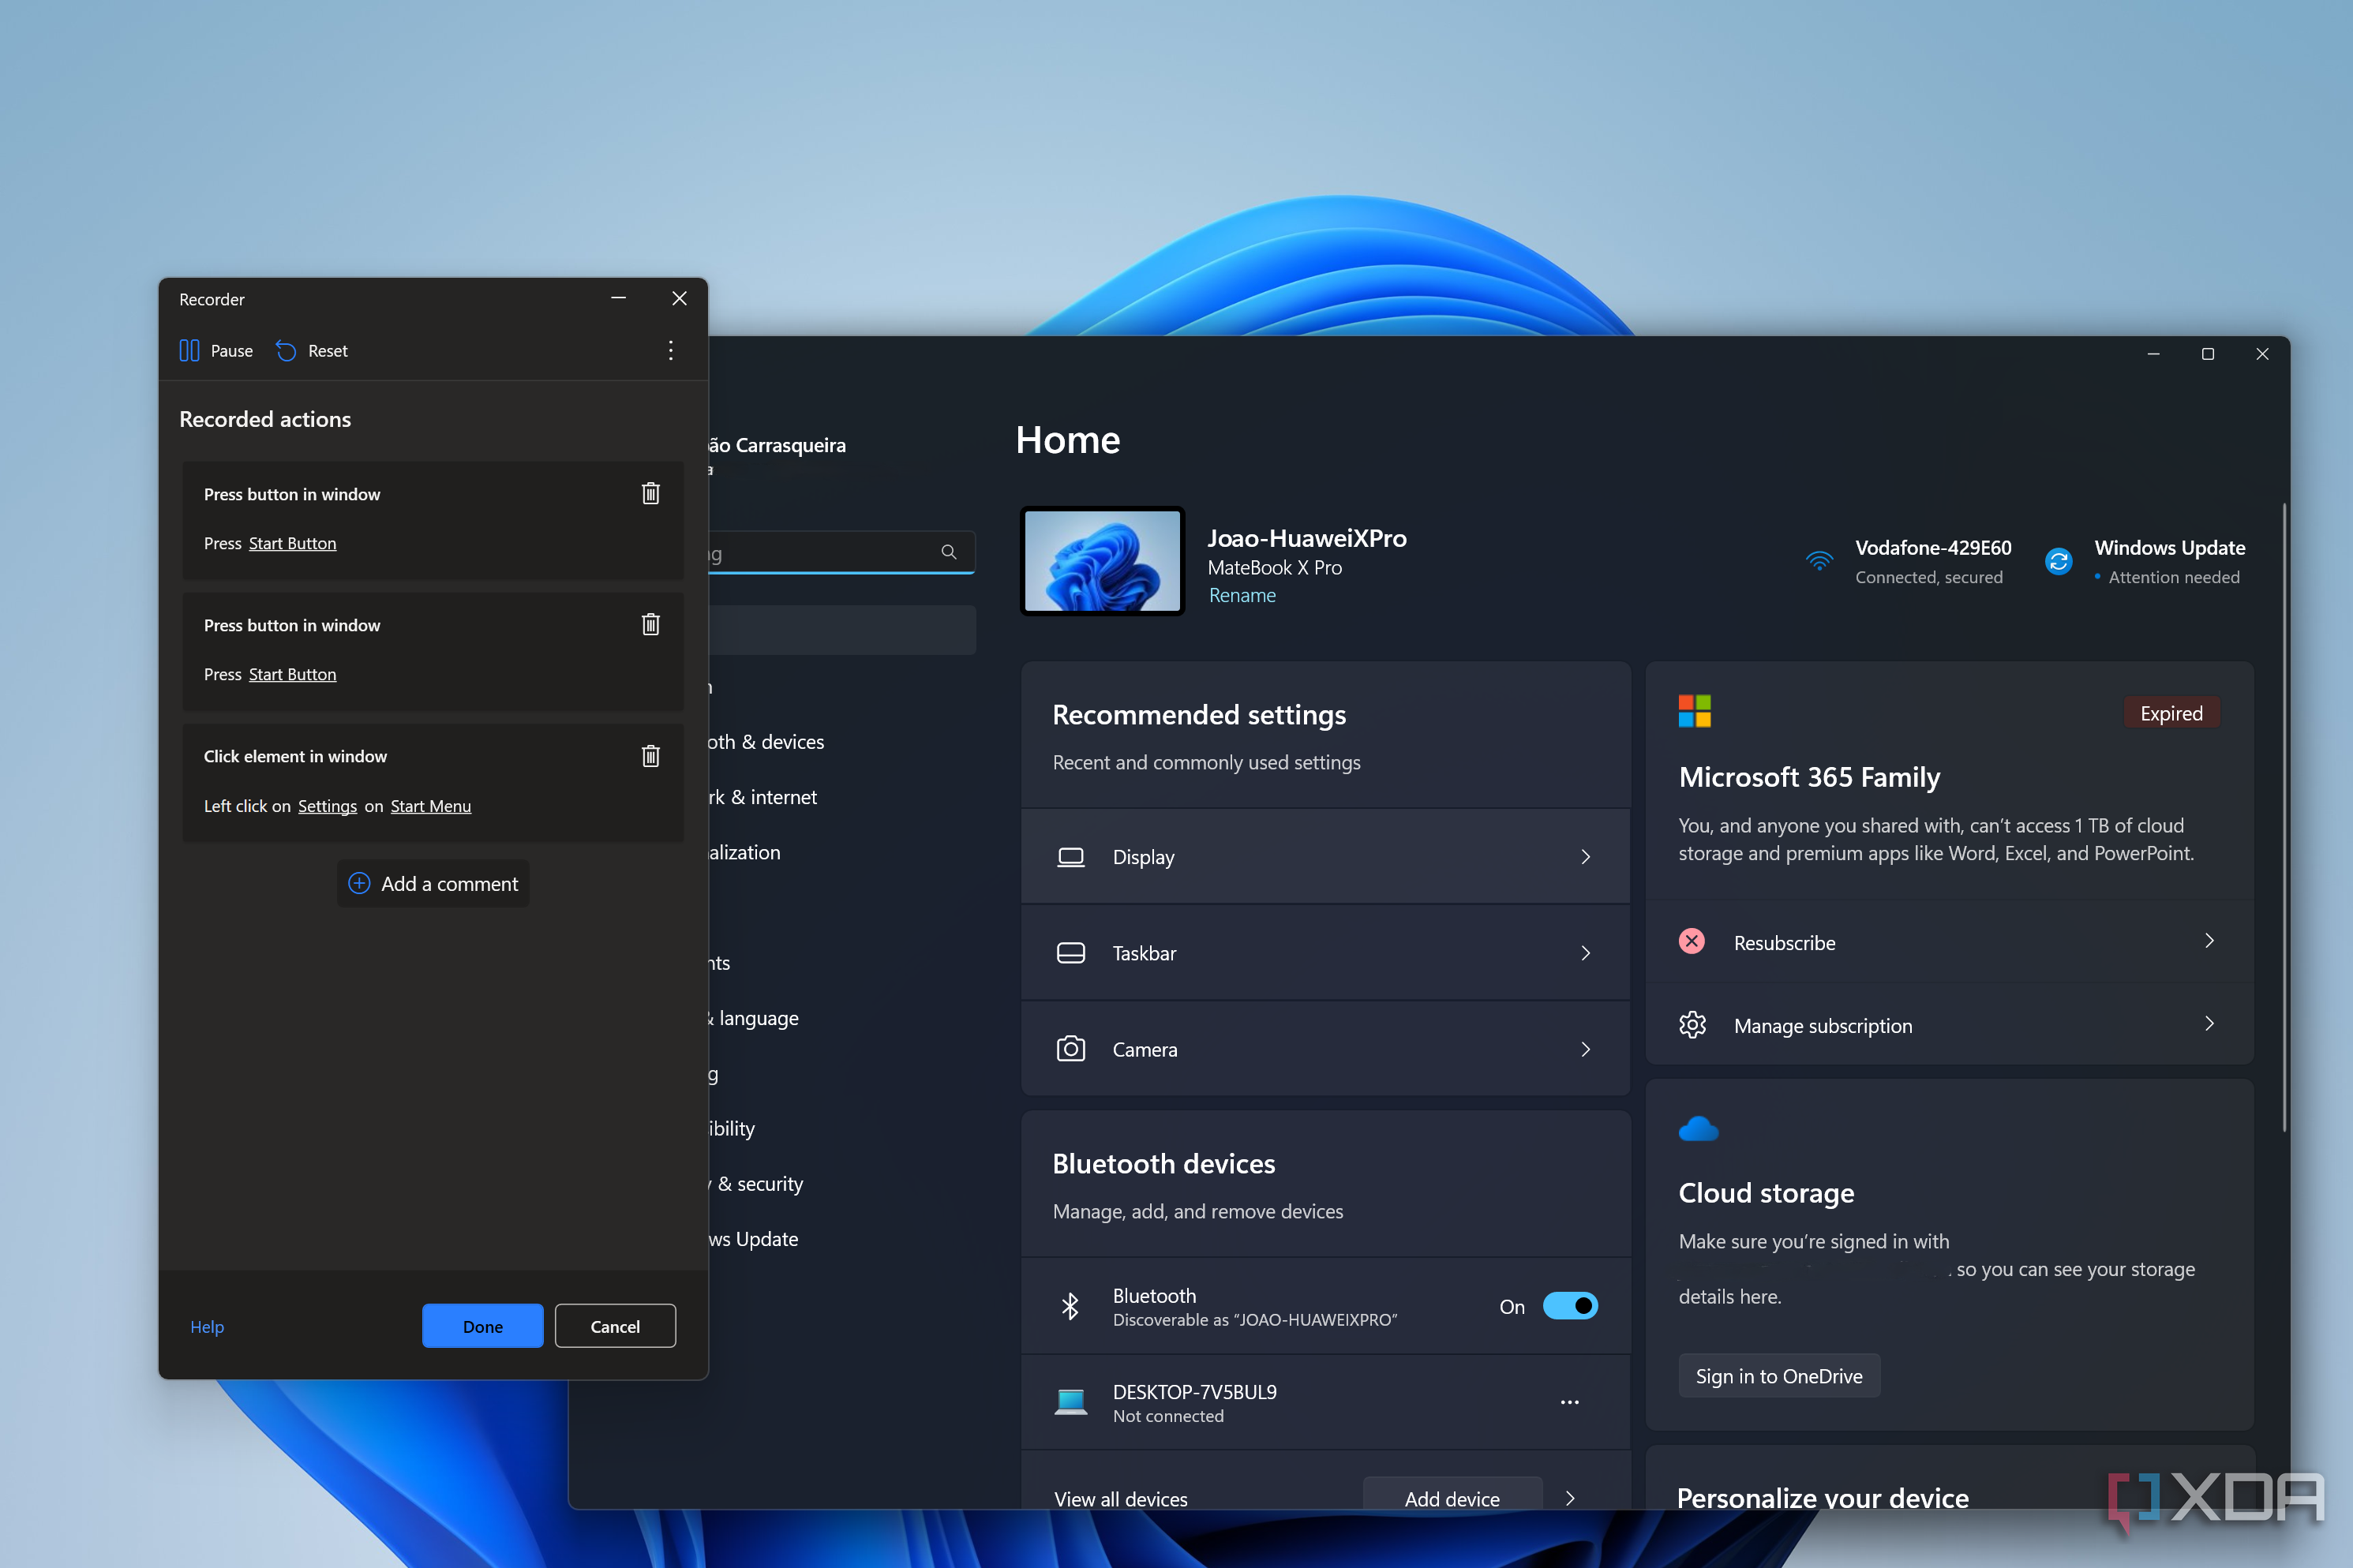Close the Settings window
This screenshot has width=2353, height=1568.
point(2262,354)
